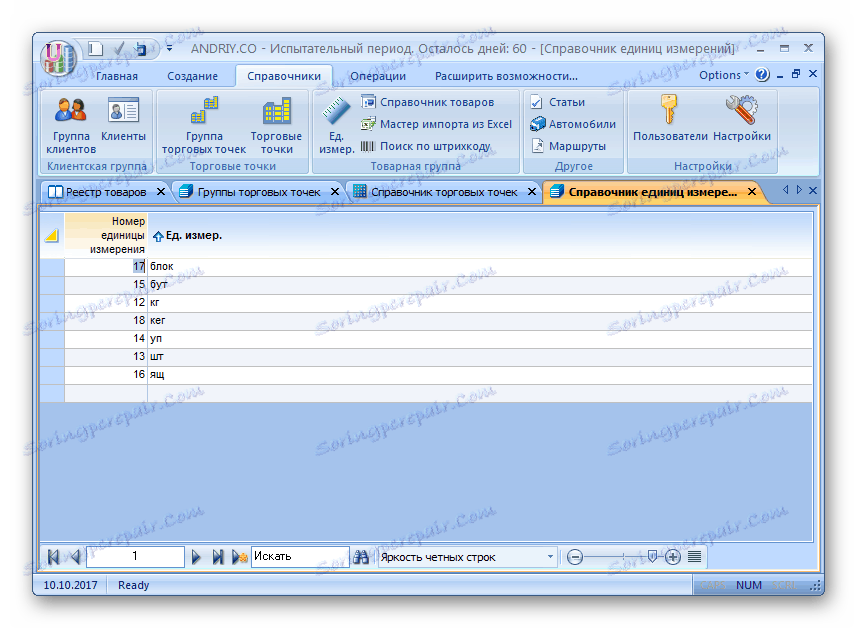Click the plus button increasing brightness
Screen dimensions: 857x628
pos(673,557)
